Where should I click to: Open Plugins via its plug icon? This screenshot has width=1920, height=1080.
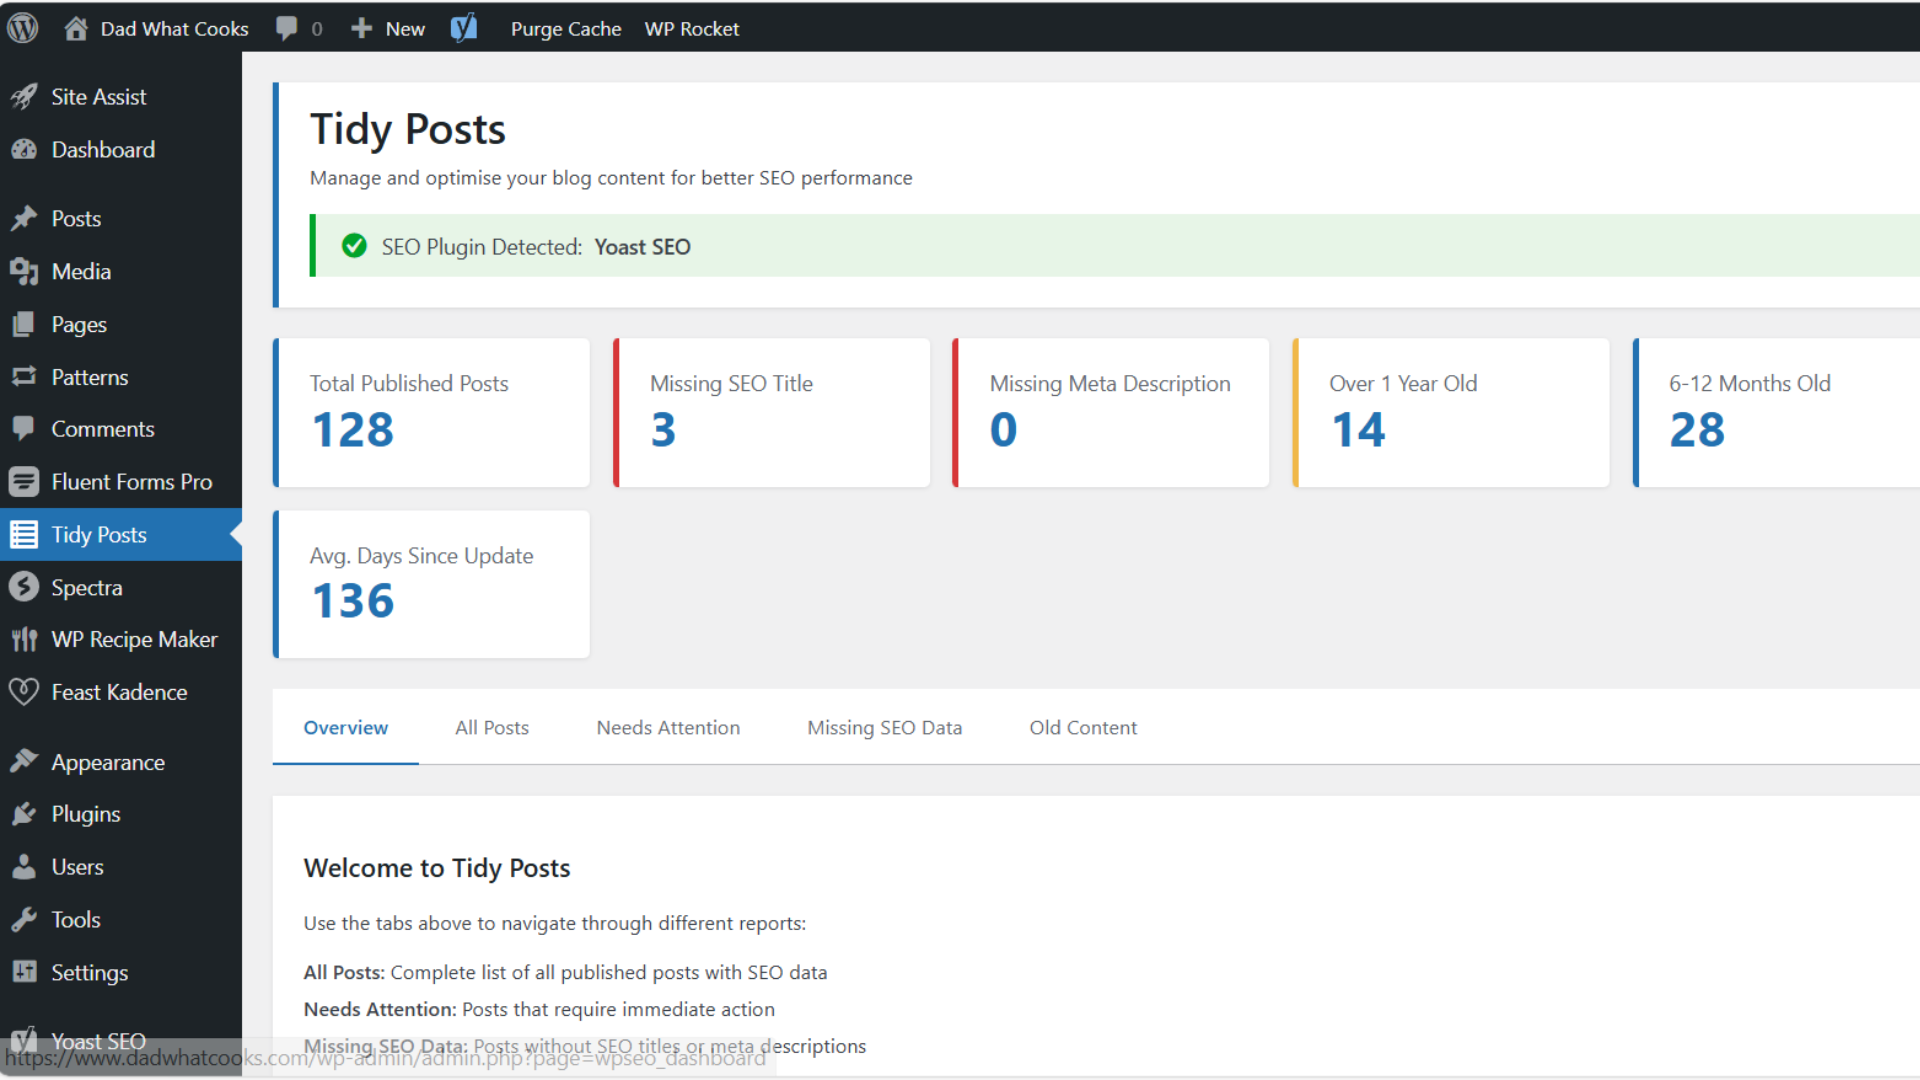point(24,814)
